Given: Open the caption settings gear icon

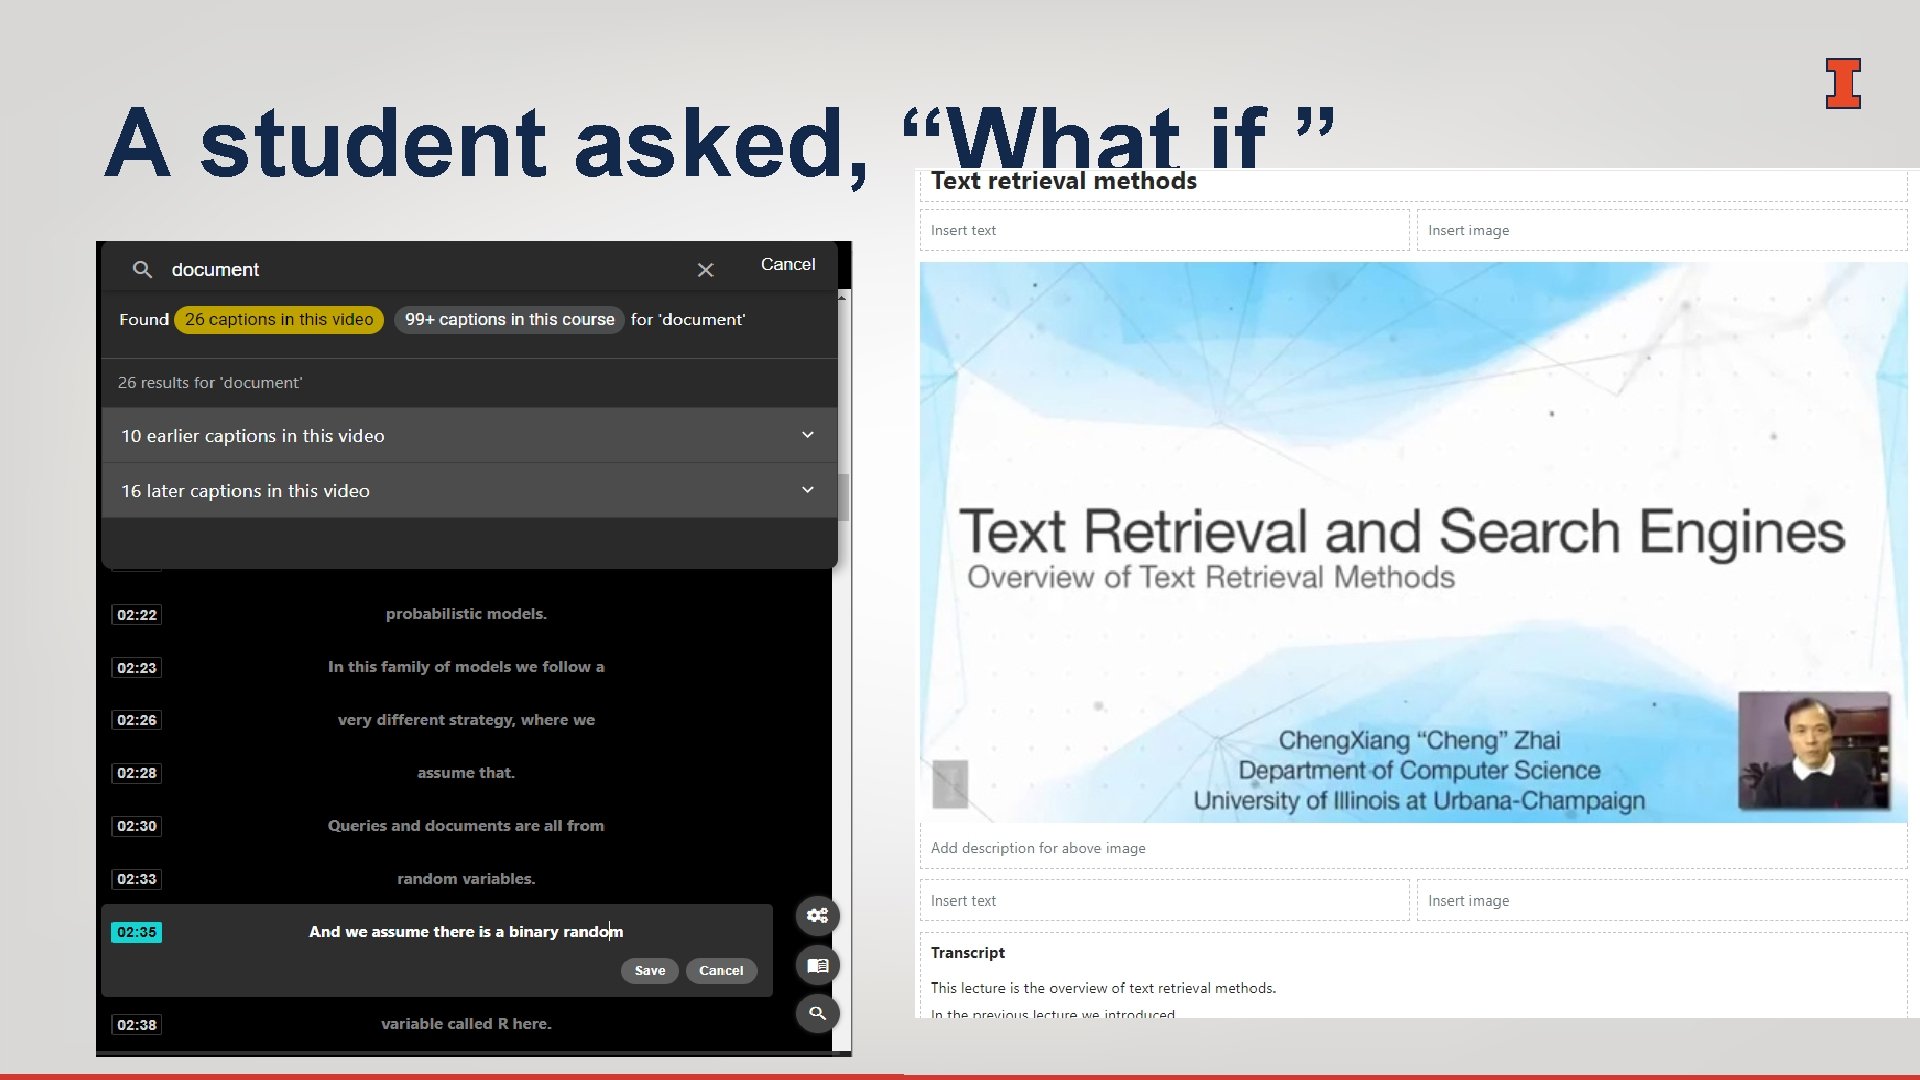Looking at the screenshot, I should tap(817, 915).
